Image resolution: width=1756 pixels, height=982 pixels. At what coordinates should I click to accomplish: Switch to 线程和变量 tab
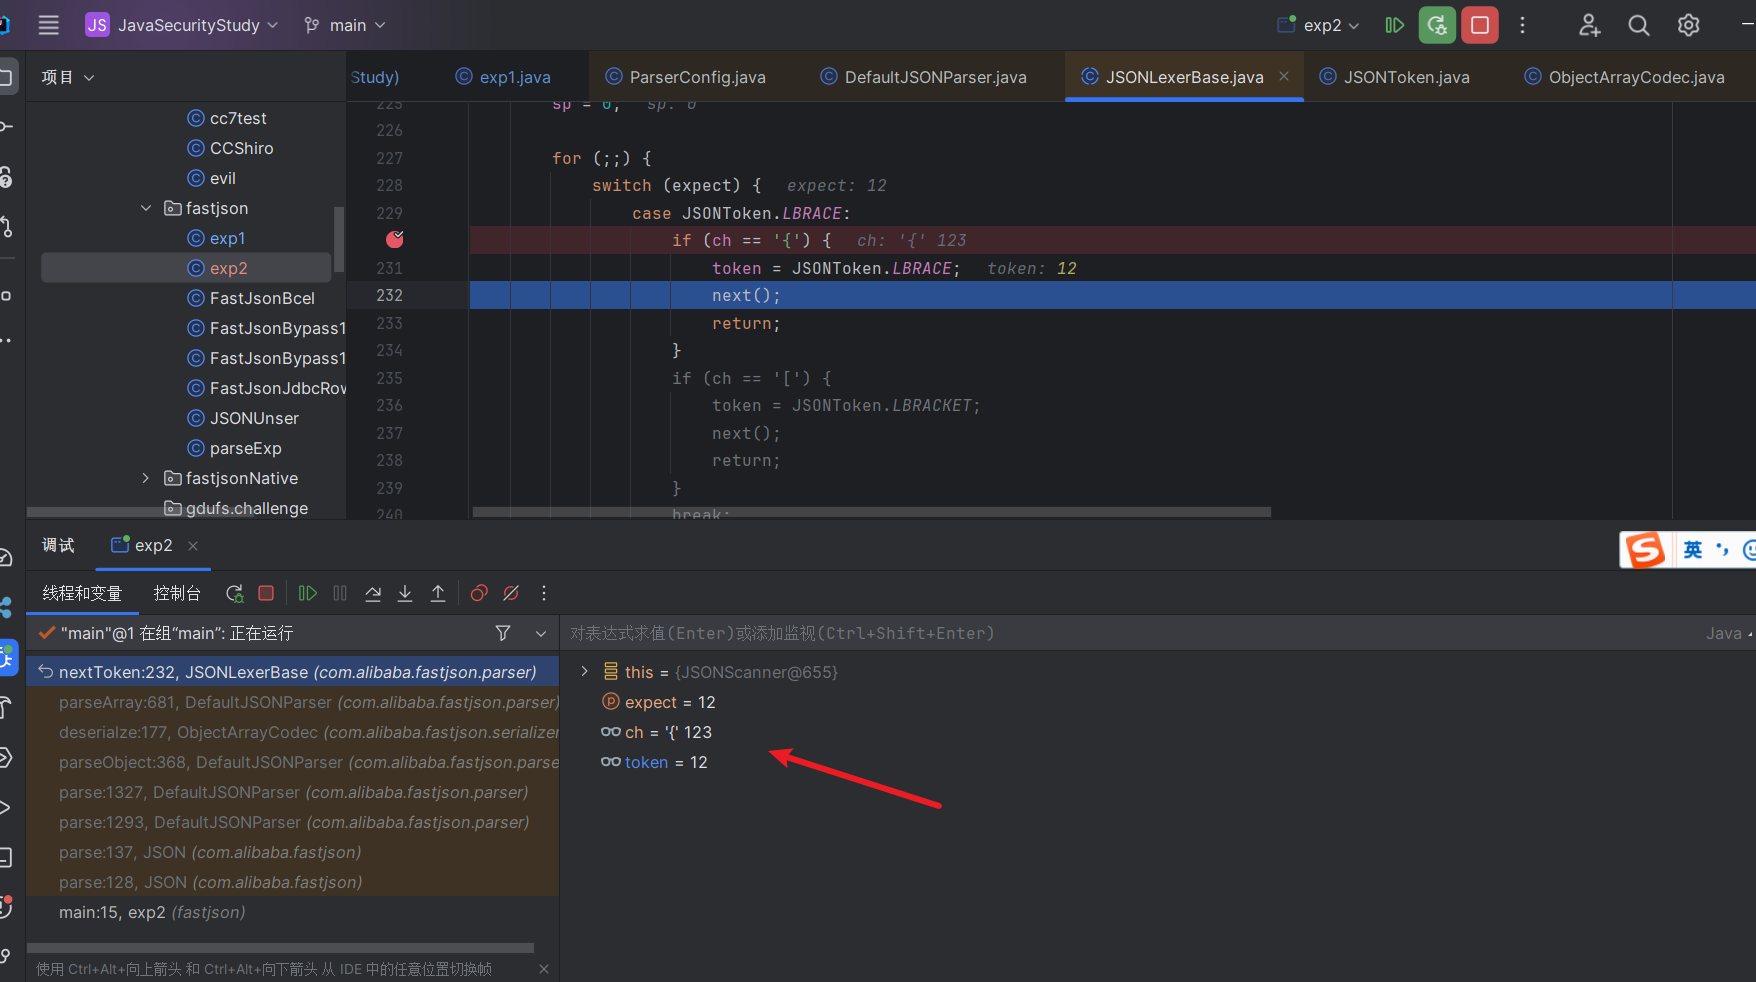[82, 593]
